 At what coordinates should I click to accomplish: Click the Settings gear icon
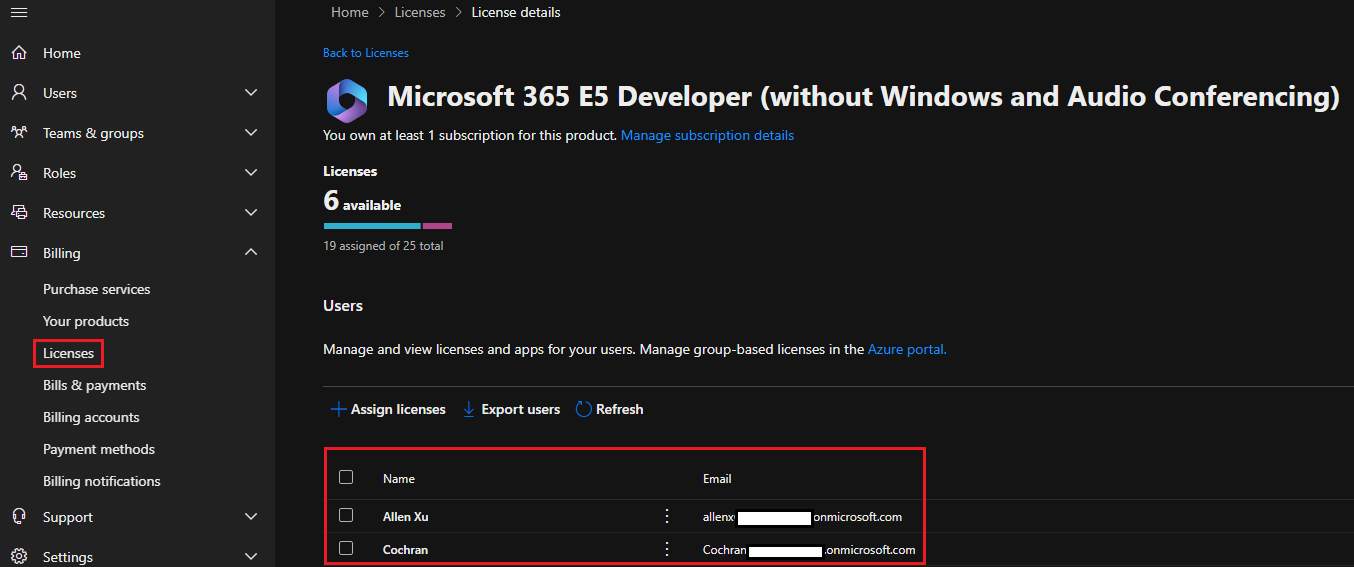point(19,557)
